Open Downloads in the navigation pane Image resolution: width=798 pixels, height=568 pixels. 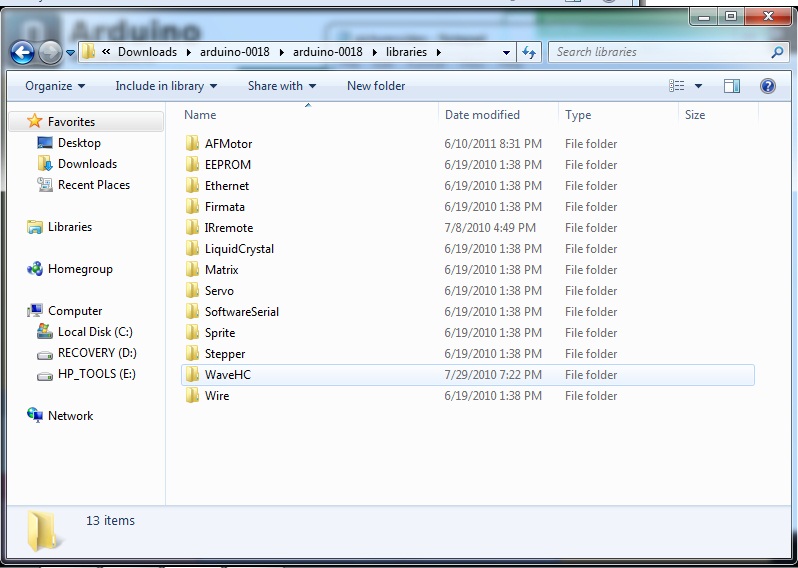(88, 164)
